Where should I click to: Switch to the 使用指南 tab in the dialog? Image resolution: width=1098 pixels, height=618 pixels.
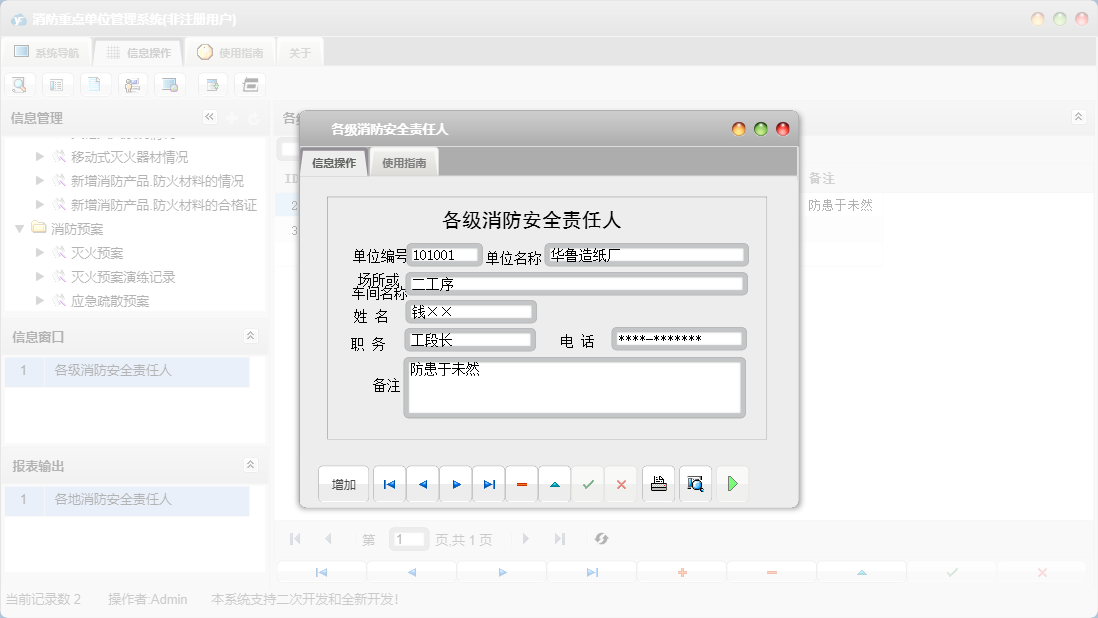click(x=404, y=160)
